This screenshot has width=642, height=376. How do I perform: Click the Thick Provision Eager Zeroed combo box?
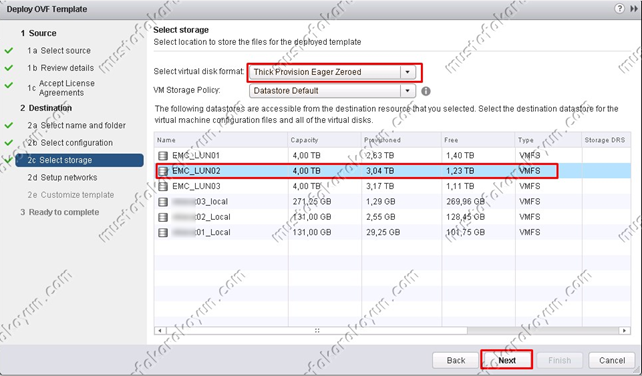[x=332, y=72]
